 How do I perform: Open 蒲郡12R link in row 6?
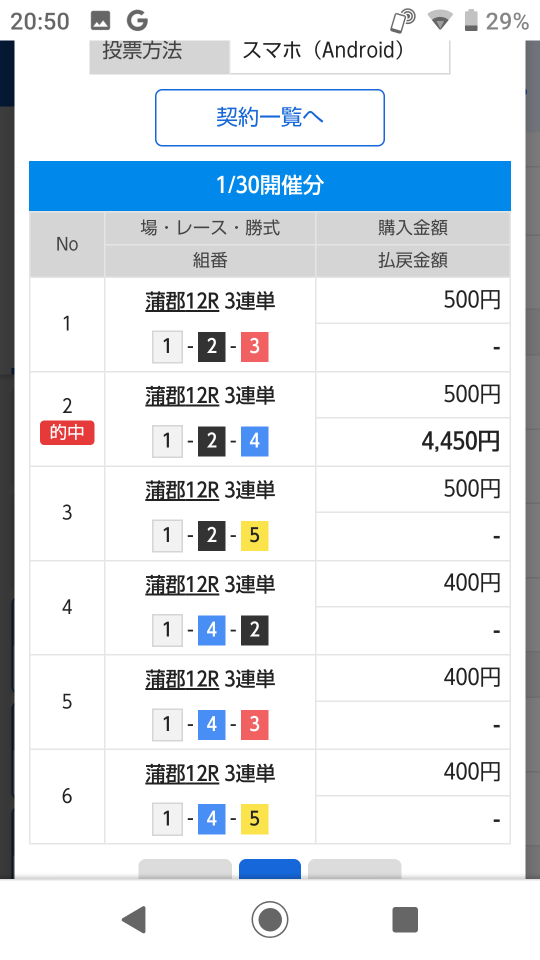(x=182, y=773)
